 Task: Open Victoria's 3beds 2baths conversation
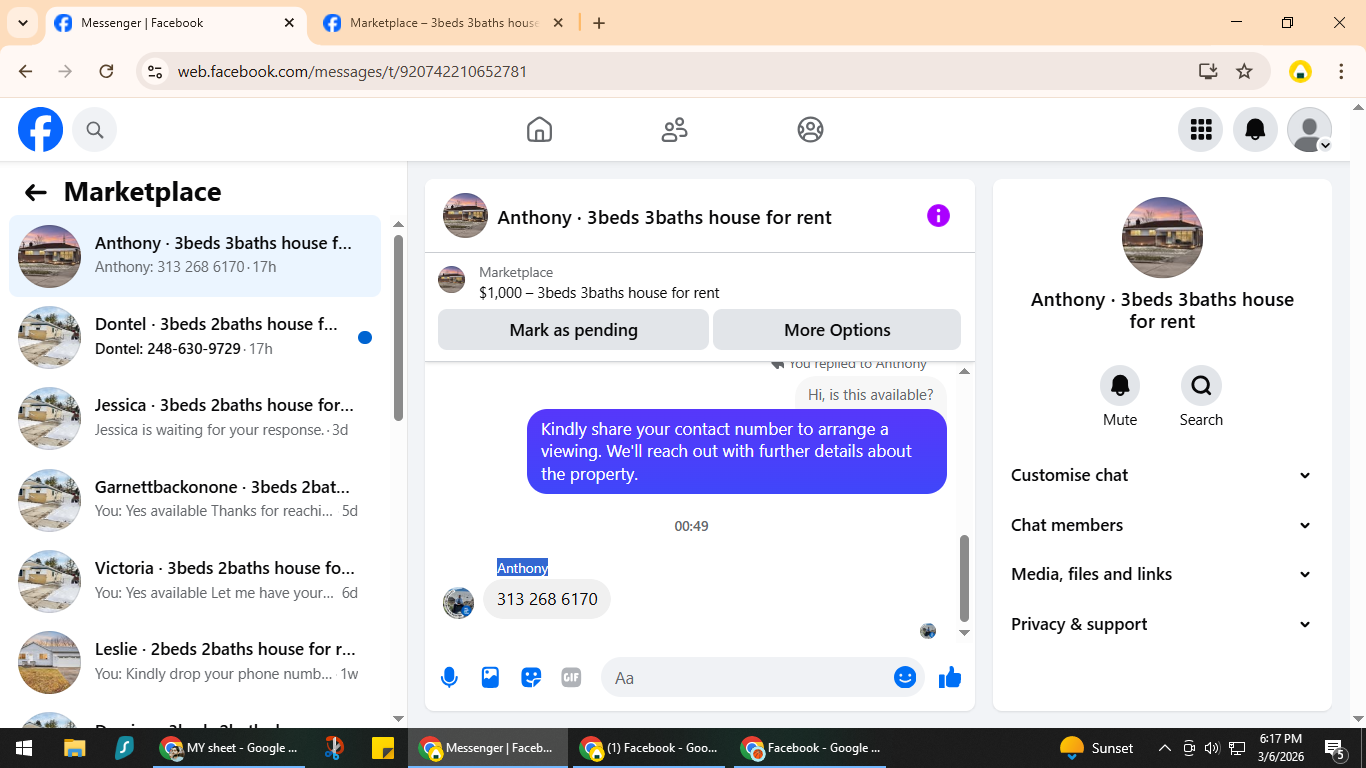coord(195,580)
